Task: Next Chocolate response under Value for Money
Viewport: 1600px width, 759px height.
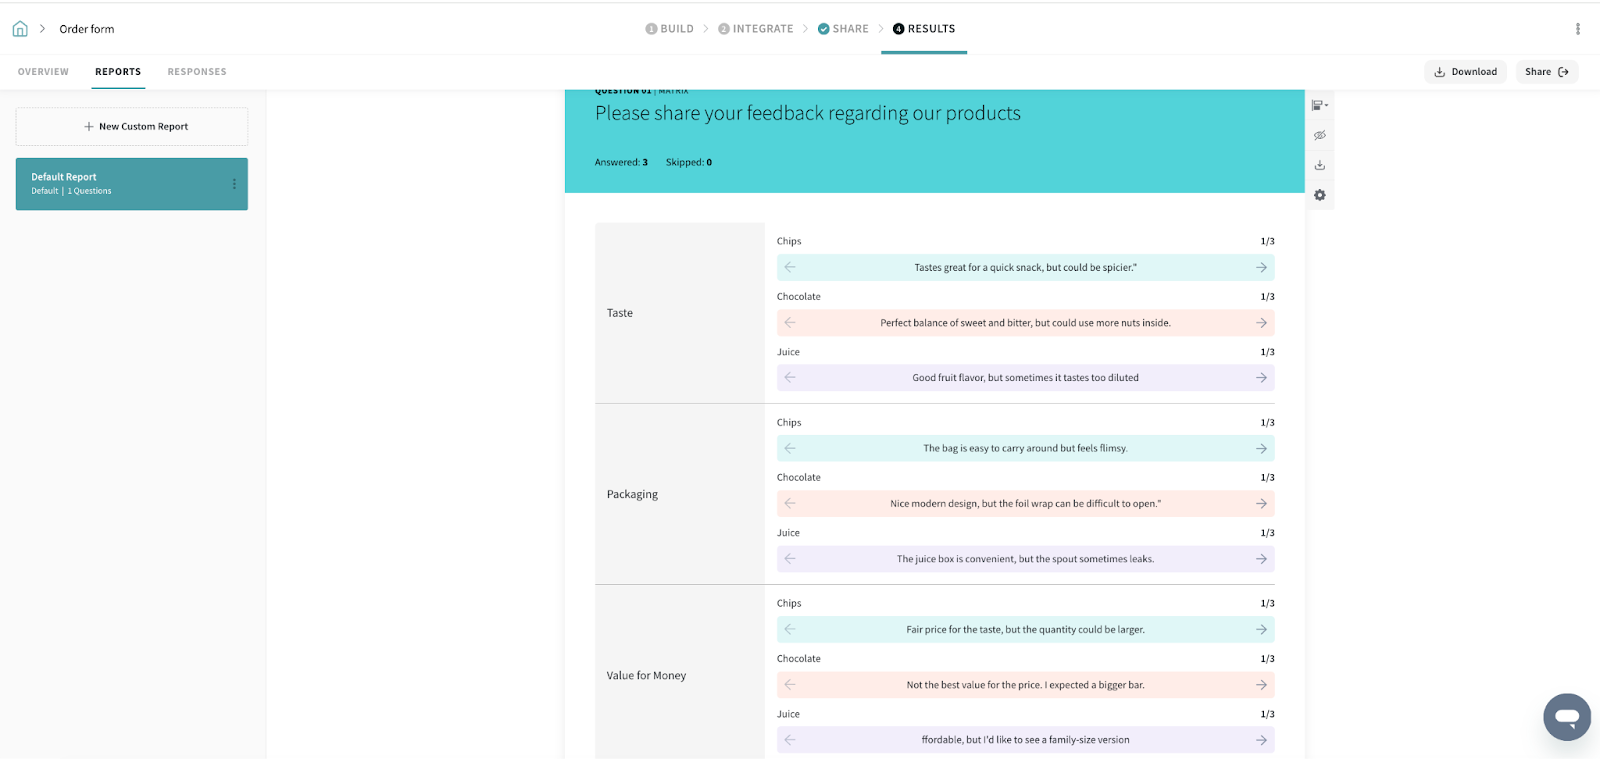Action: (1261, 685)
